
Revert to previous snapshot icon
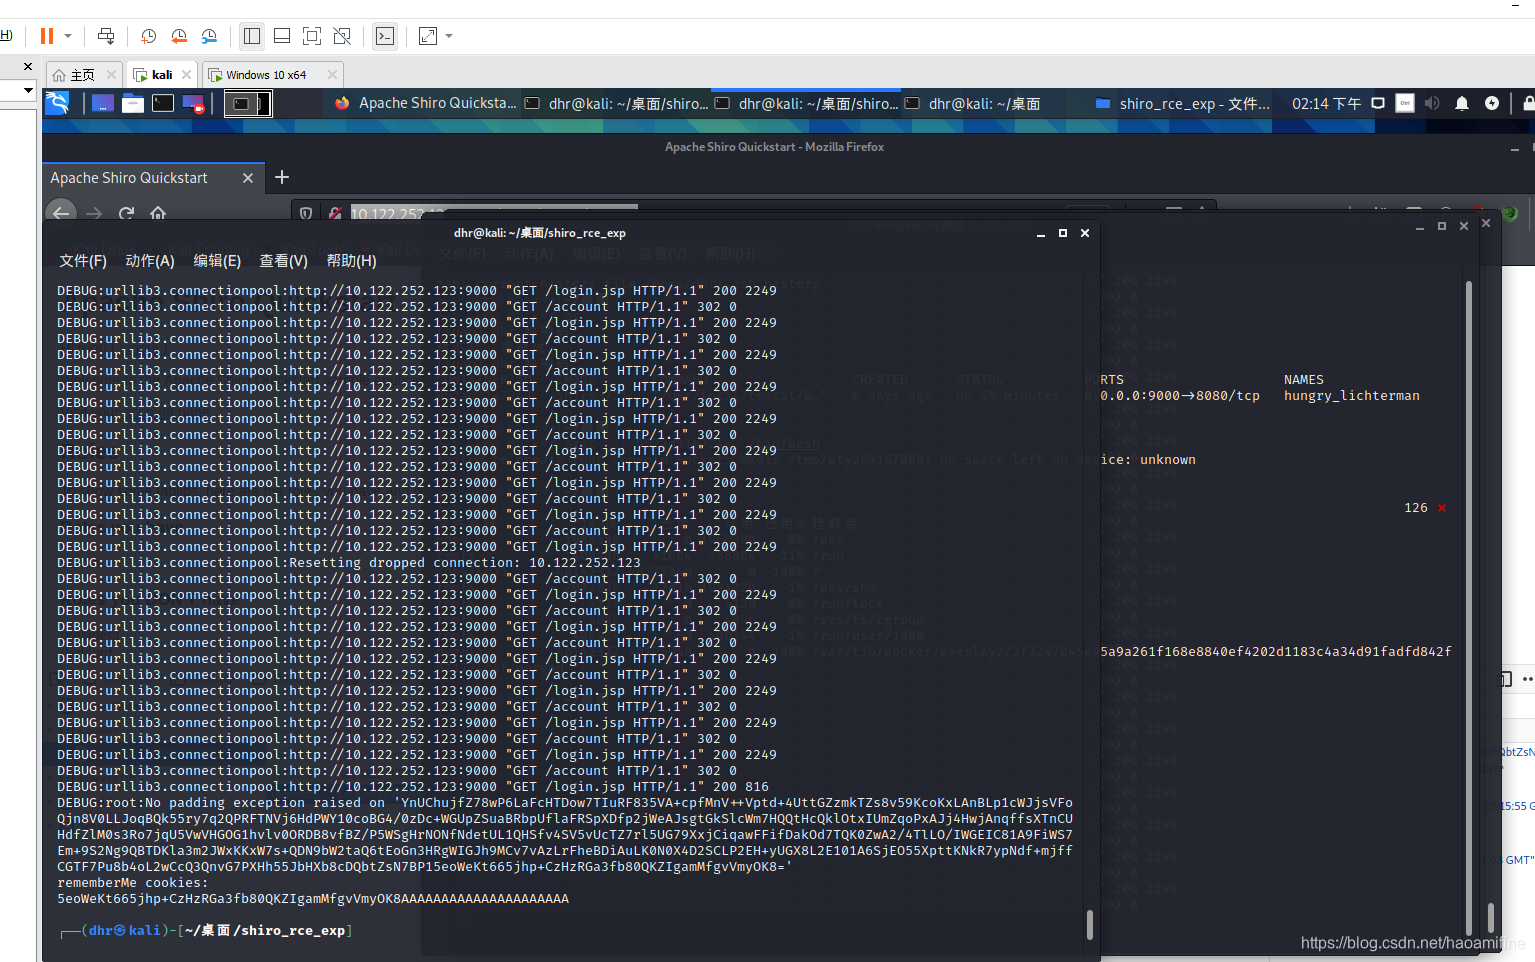(x=179, y=36)
